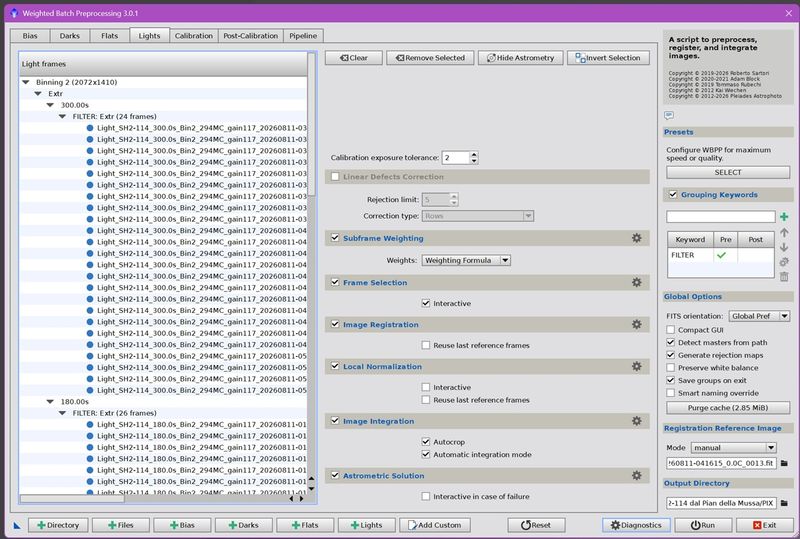Open registration Mode dropdown set to manual

click(x=734, y=448)
